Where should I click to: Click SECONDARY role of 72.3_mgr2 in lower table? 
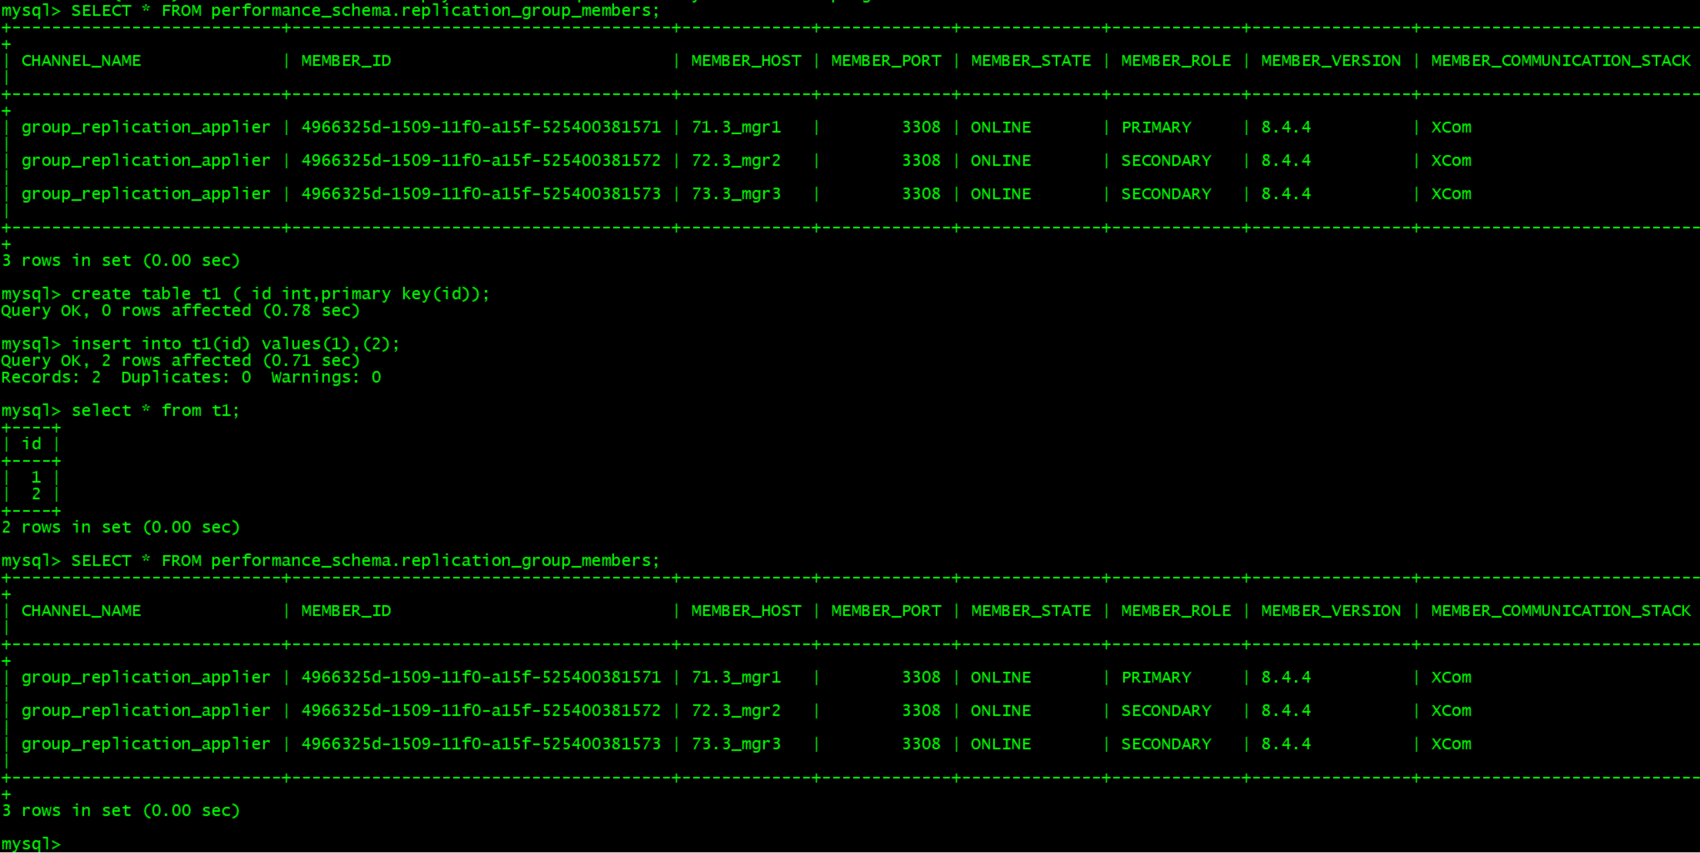(1166, 711)
